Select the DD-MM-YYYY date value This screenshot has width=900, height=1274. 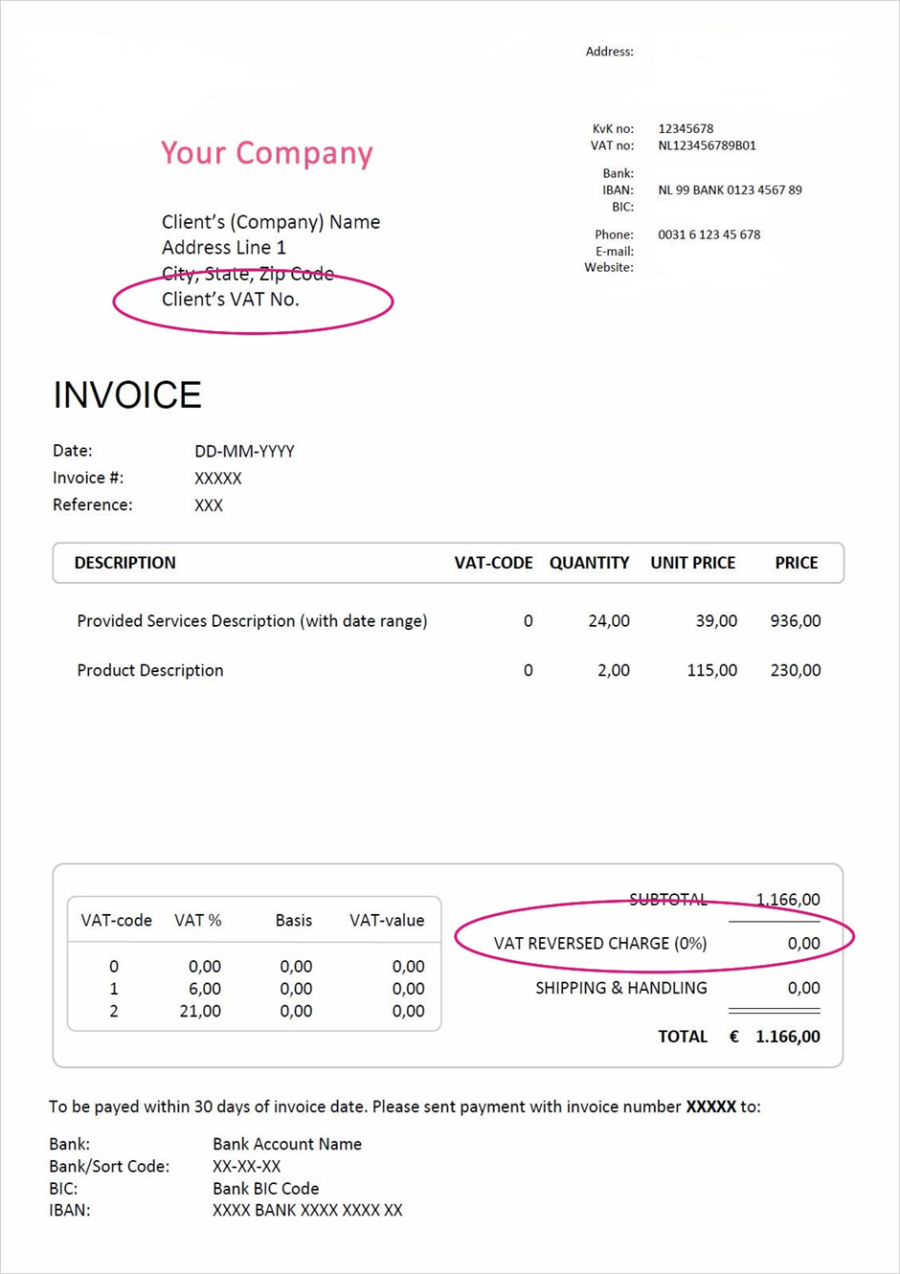pos(245,452)
